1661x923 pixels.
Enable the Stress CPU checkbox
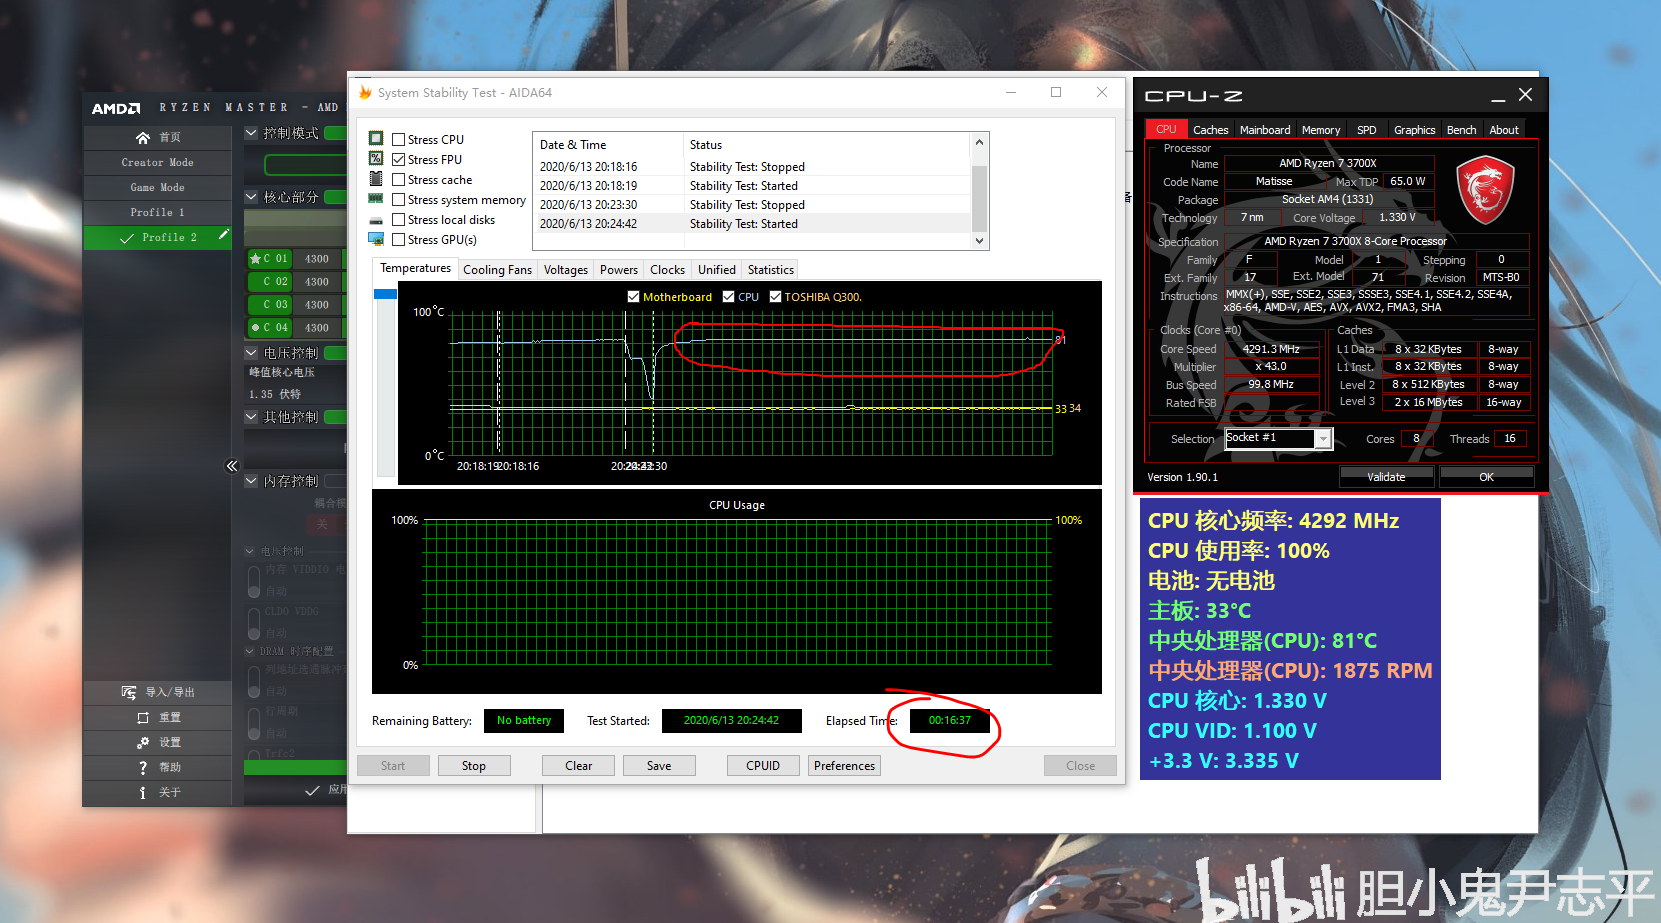[x=399, y=138]
